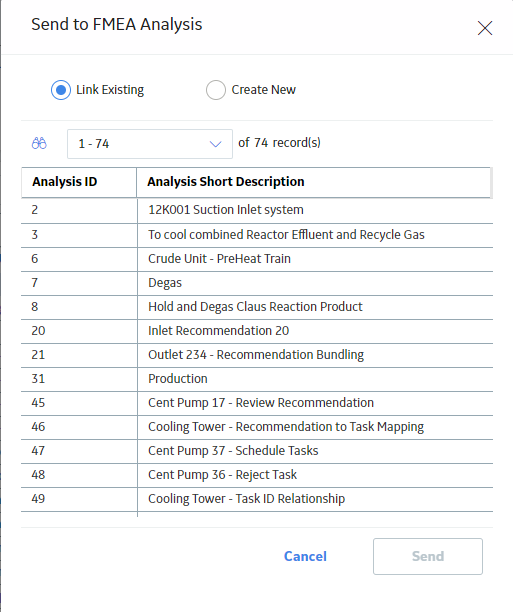513x612 pixels.
Task: Select Inlet Recommendation 20 row
Action: [x=257, y=331]
